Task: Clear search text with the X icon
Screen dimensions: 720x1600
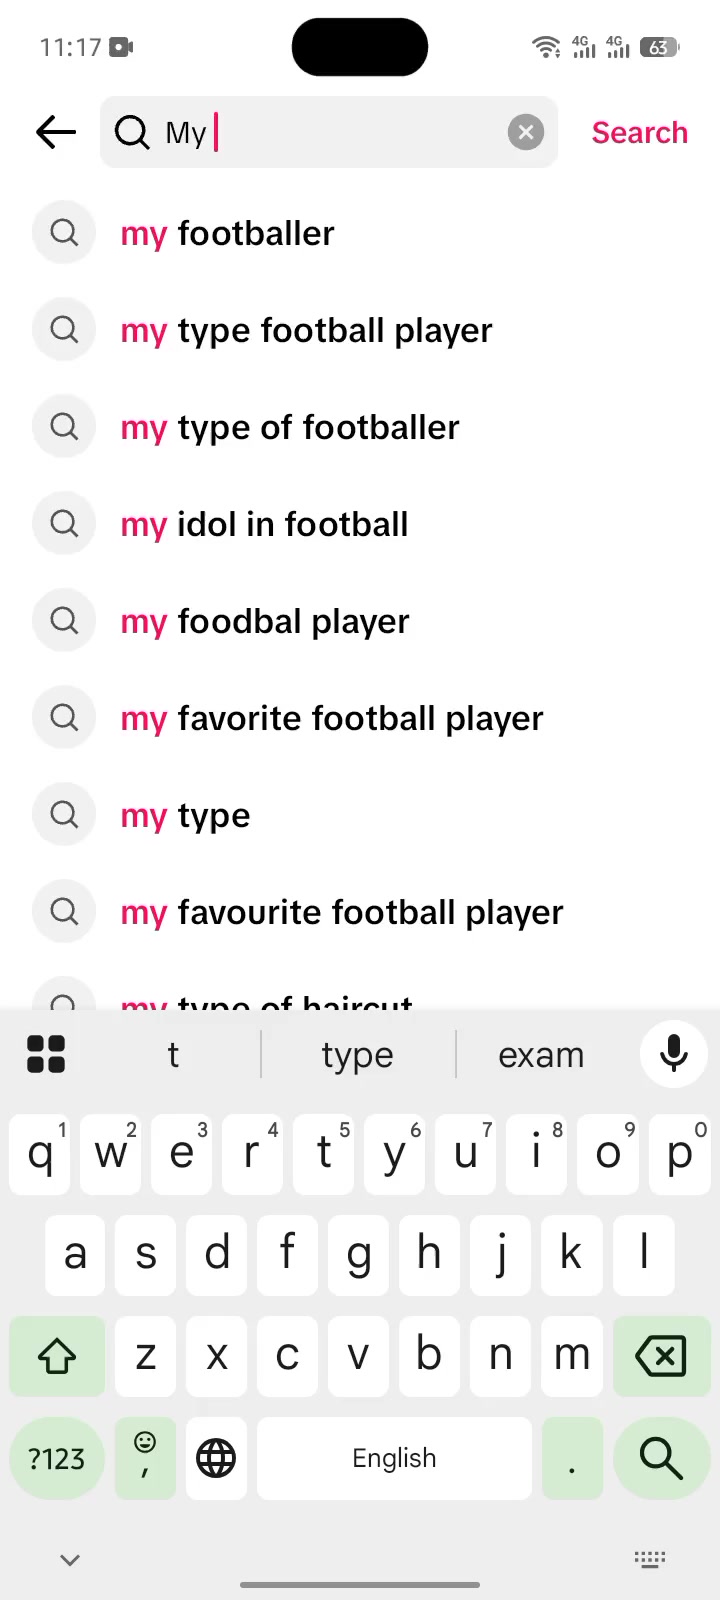Action: tap(526, 132)
